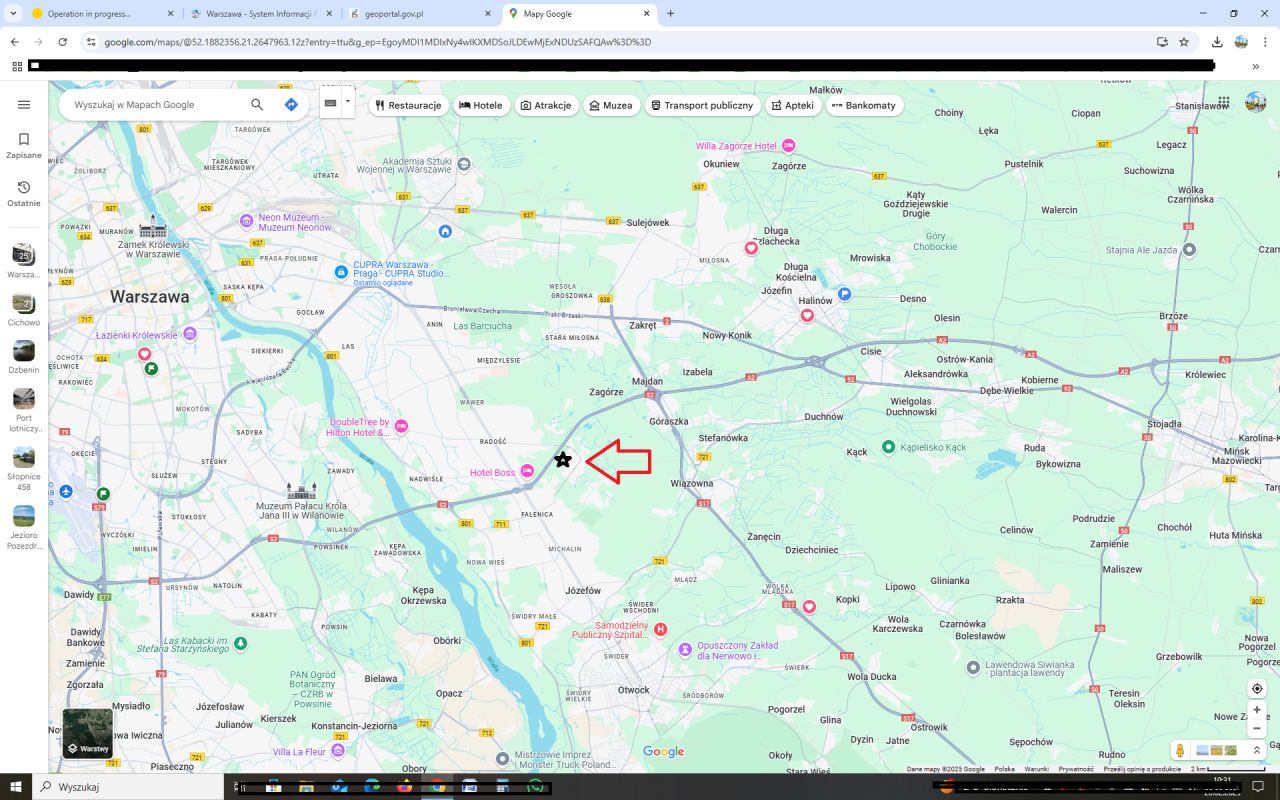Click the Hotel Boss map pin
Screen dimensions: 1280x800
coord(527,471)
